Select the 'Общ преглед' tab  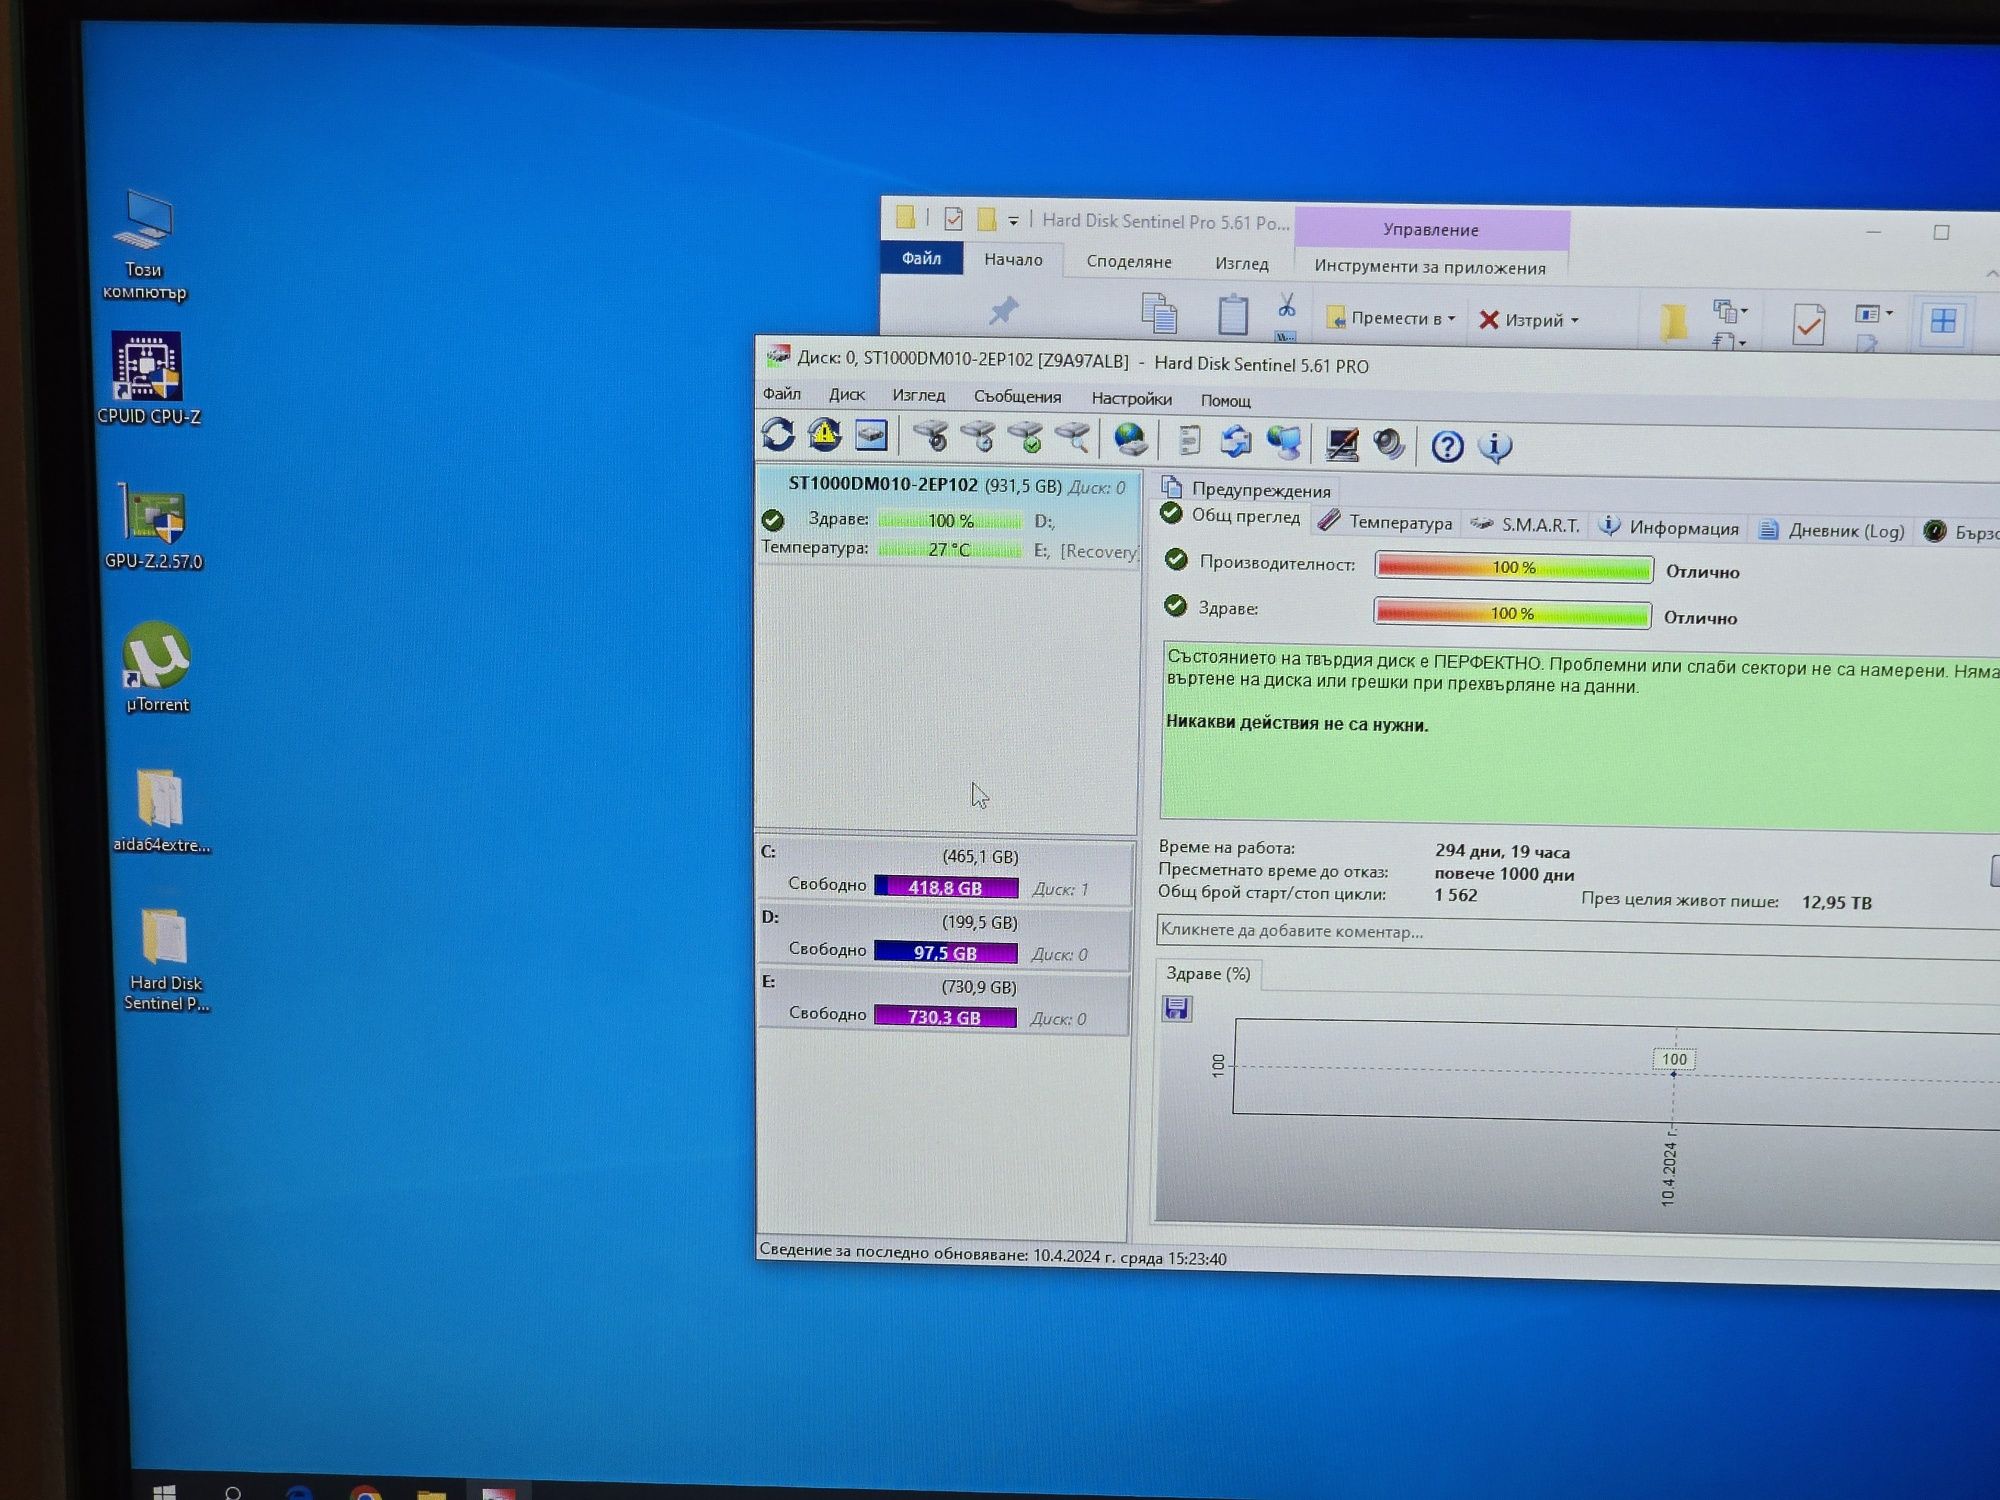coord(1231,516)
